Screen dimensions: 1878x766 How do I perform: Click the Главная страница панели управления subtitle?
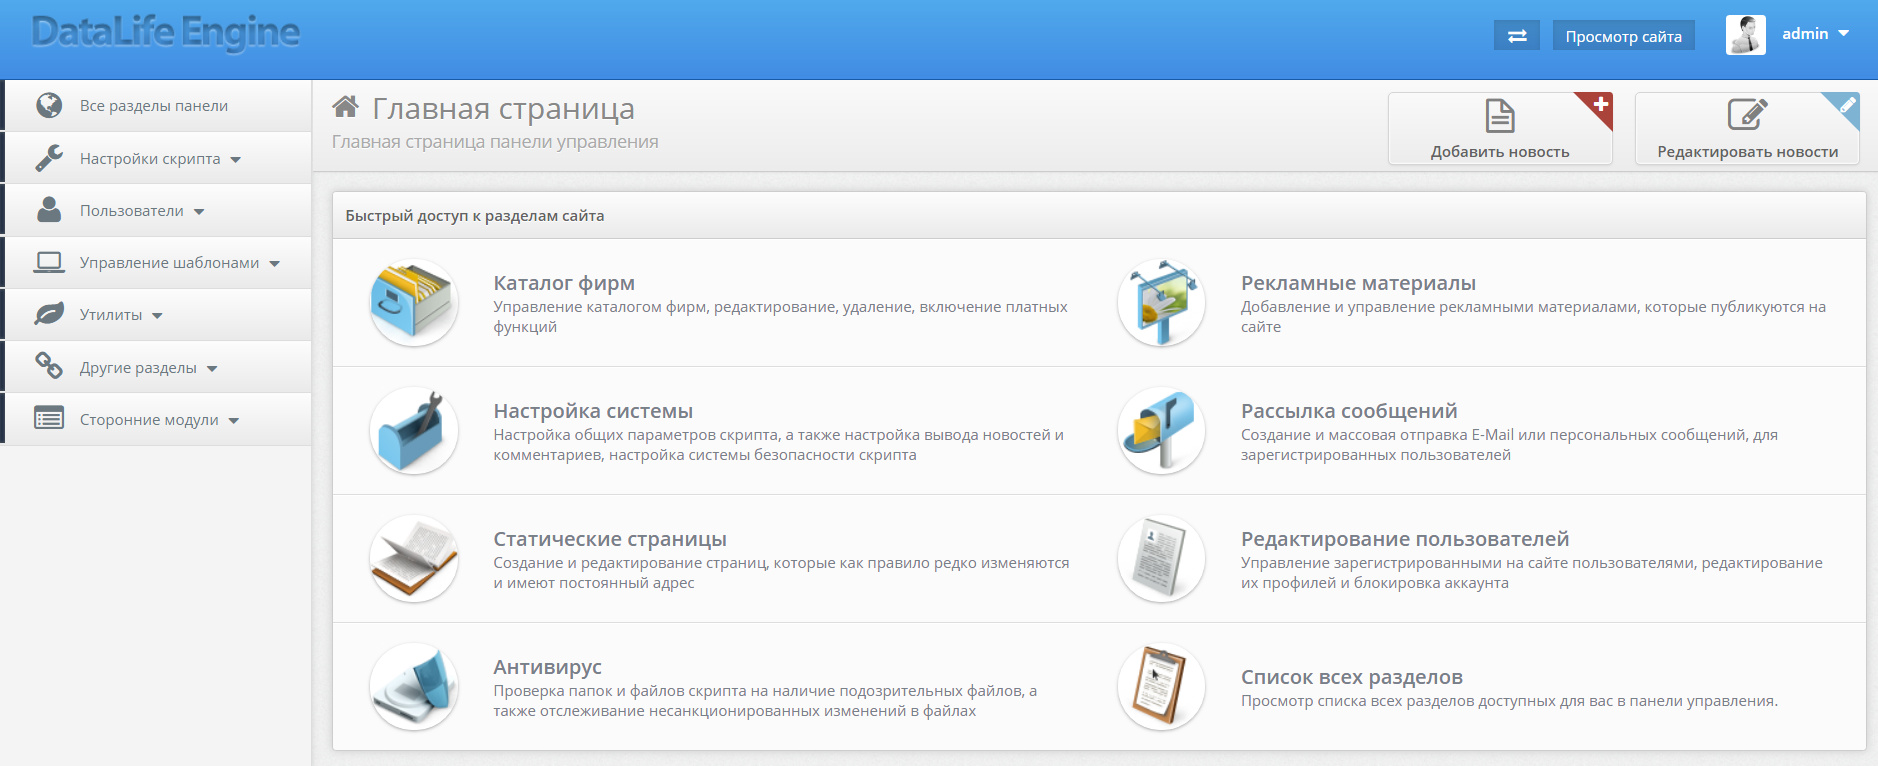[x=495, y=142]
